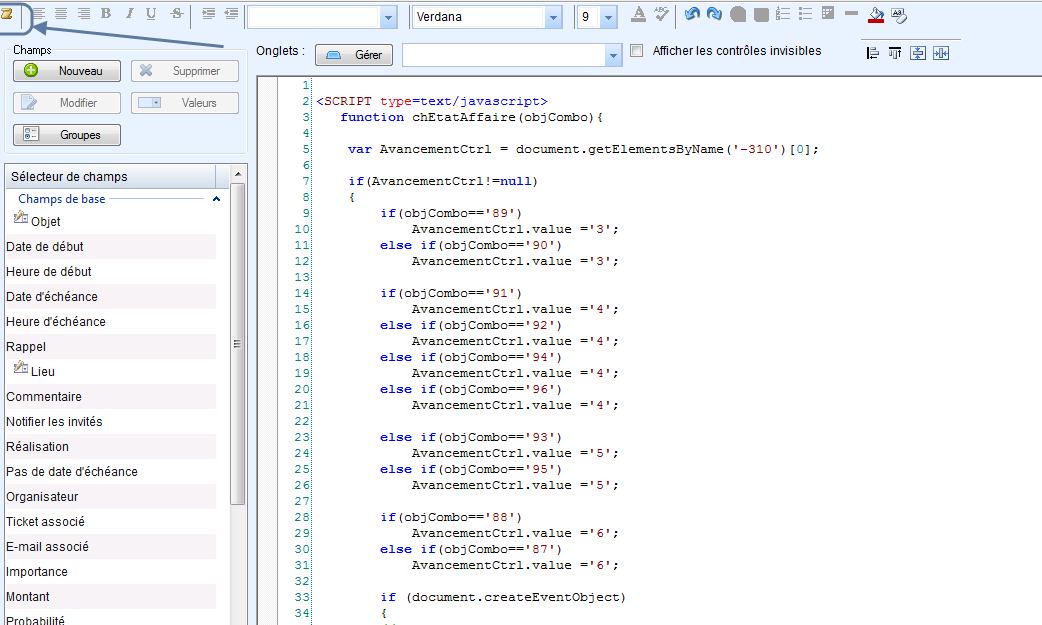Select the Importance field
Screen dimensions: 1042x625
point(111,572)
